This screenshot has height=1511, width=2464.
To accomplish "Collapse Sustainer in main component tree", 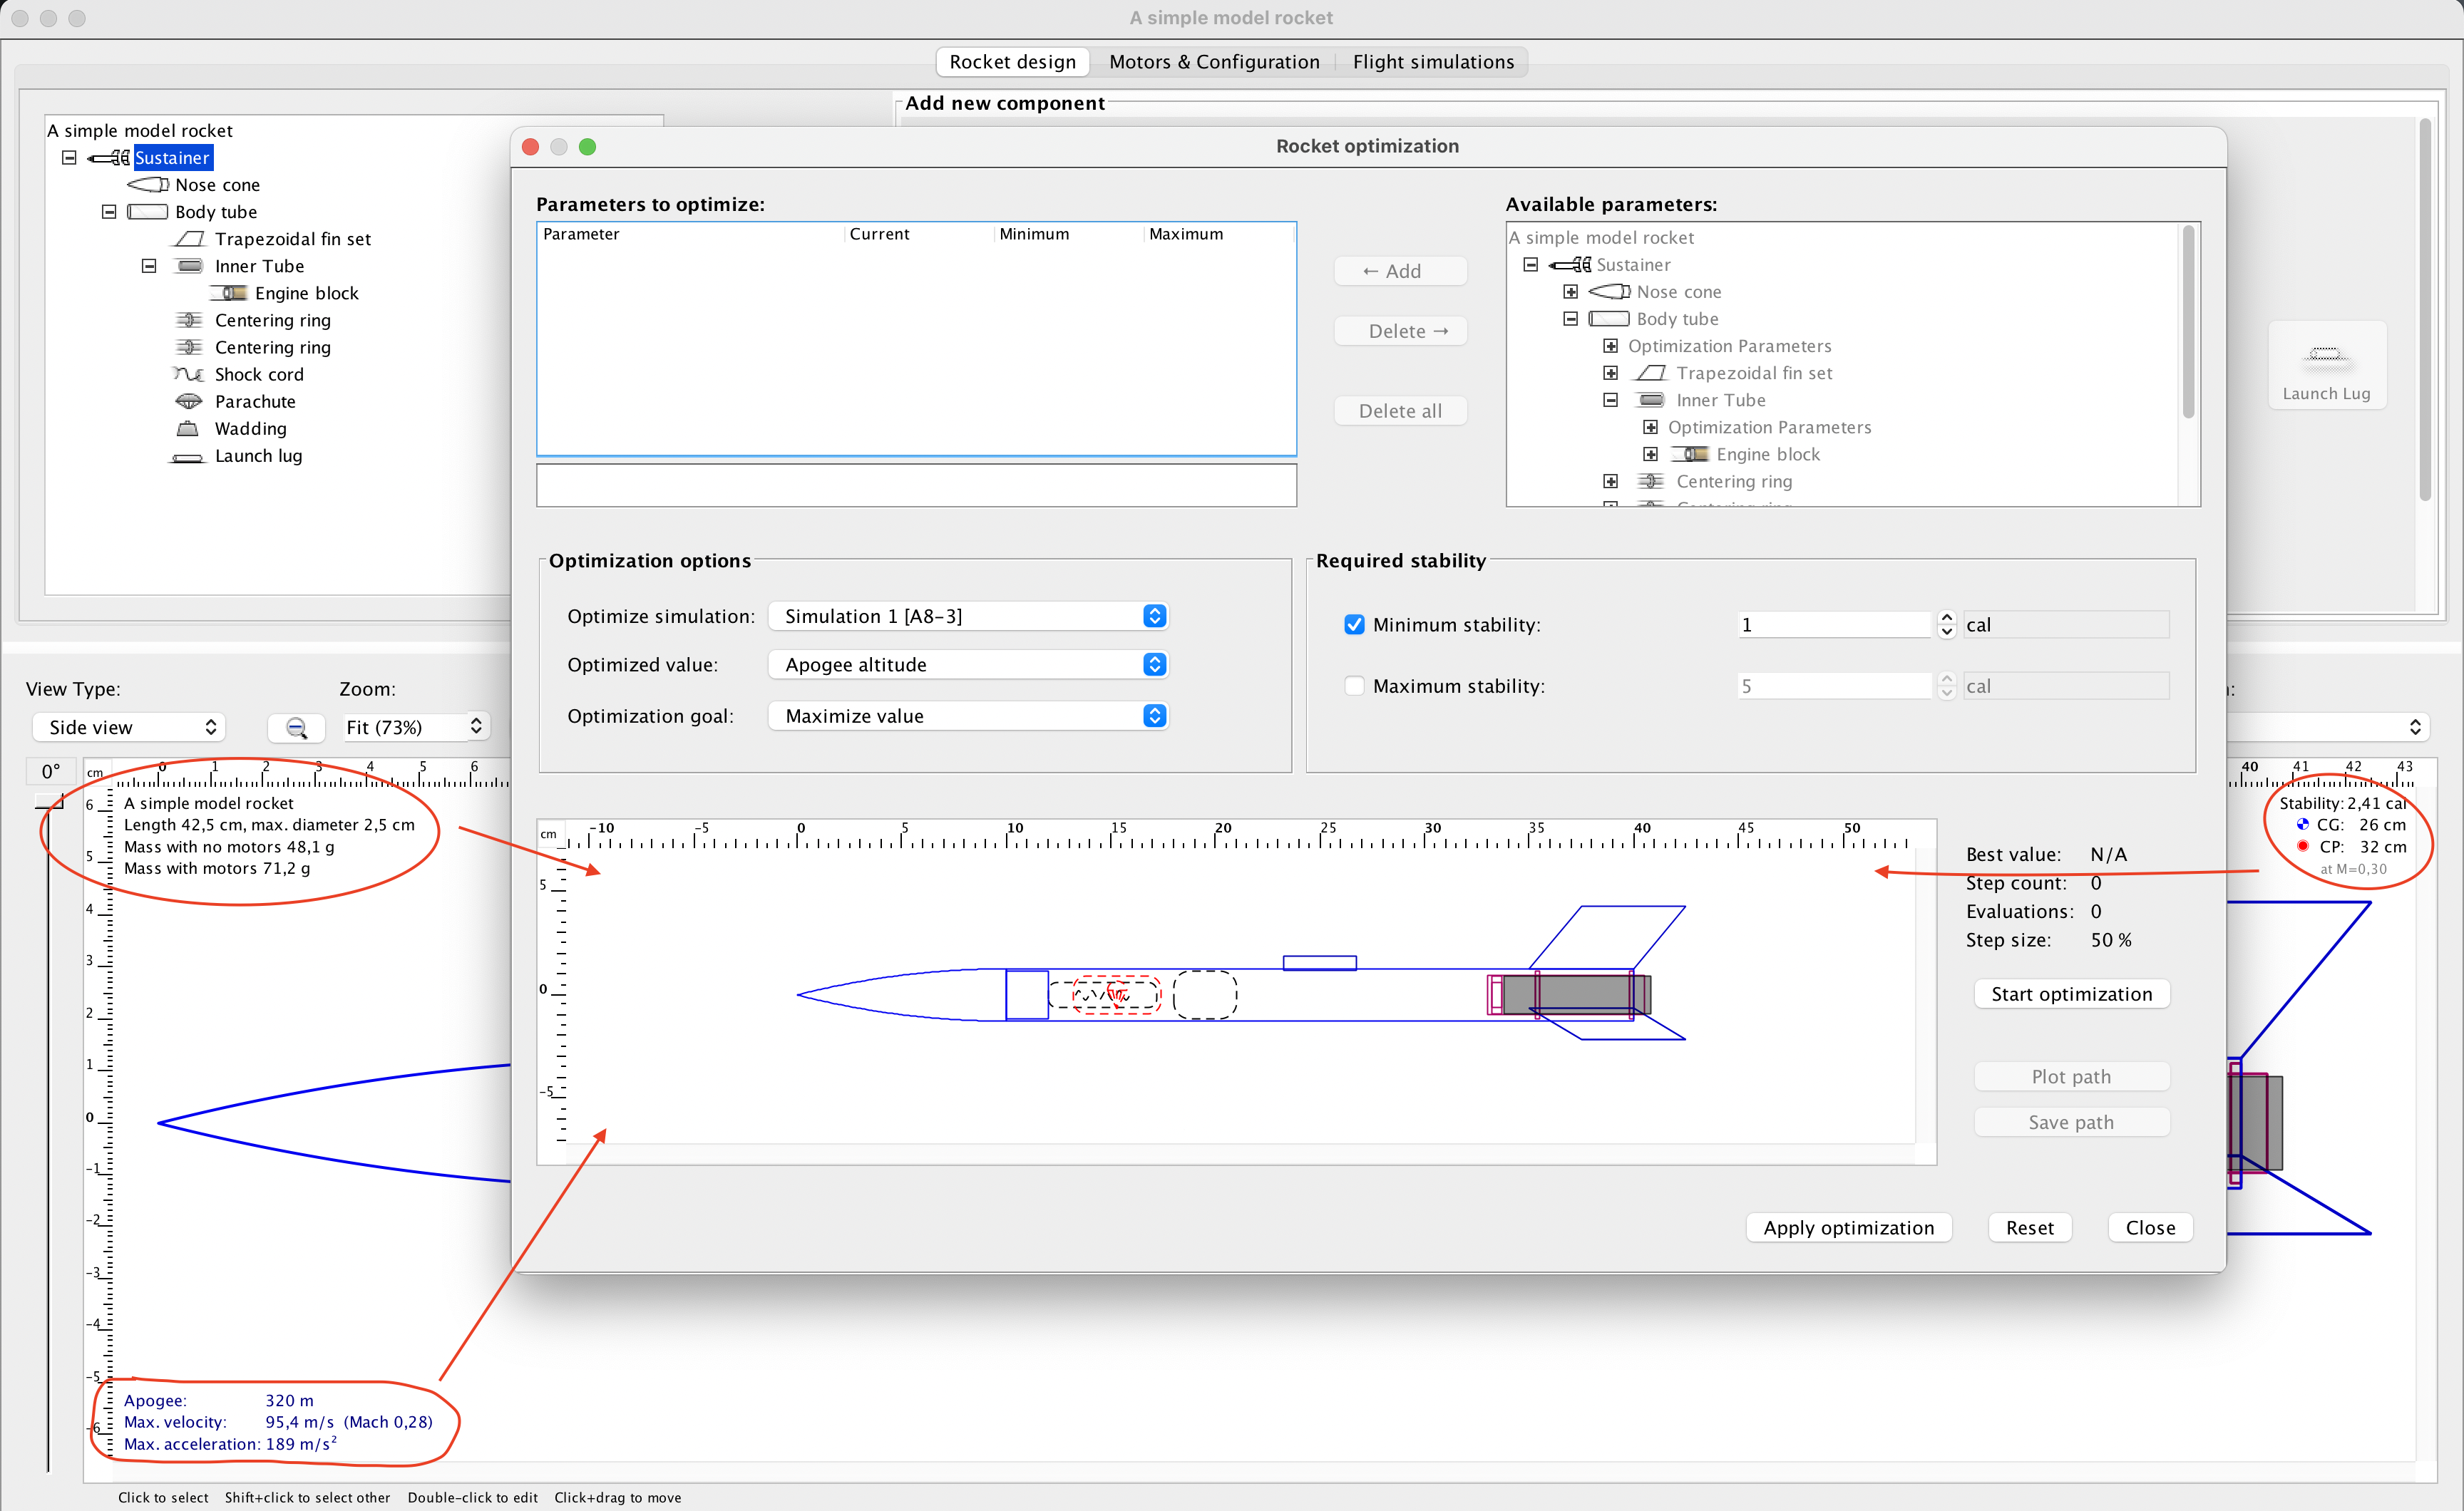I will point(69,158).
